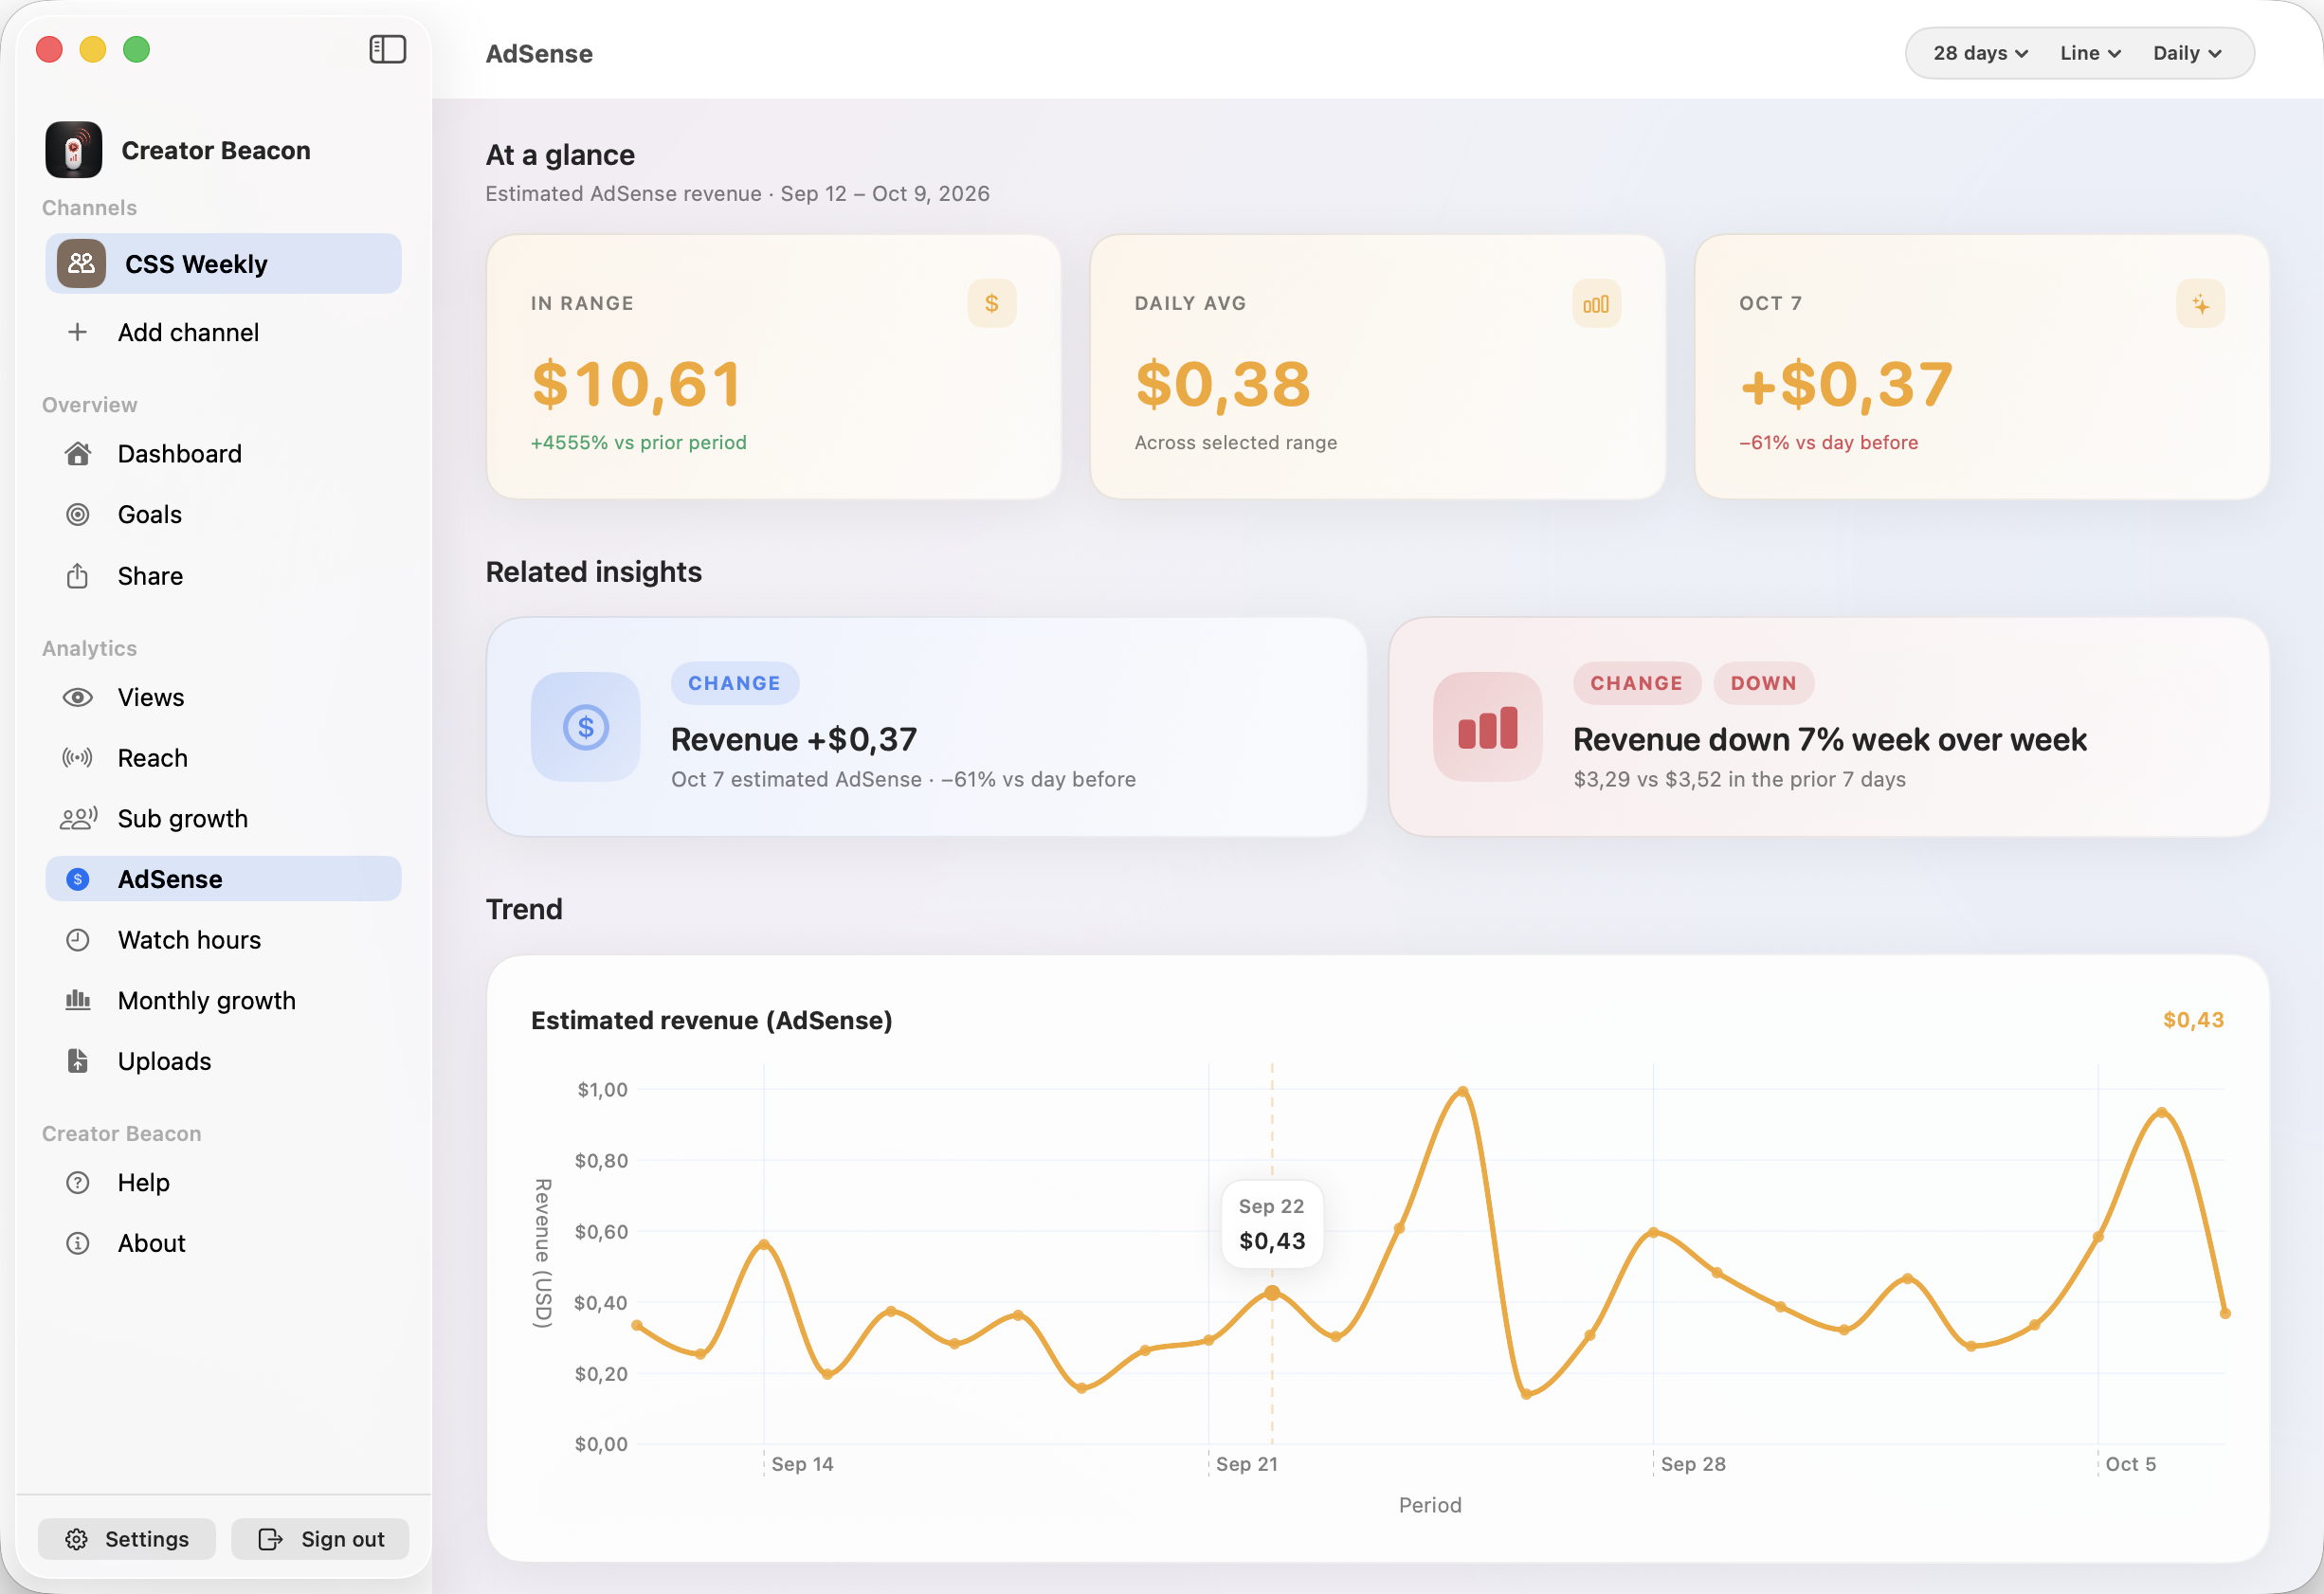Open Monthly growth in the sidebar

click(x=223, y=1000)
